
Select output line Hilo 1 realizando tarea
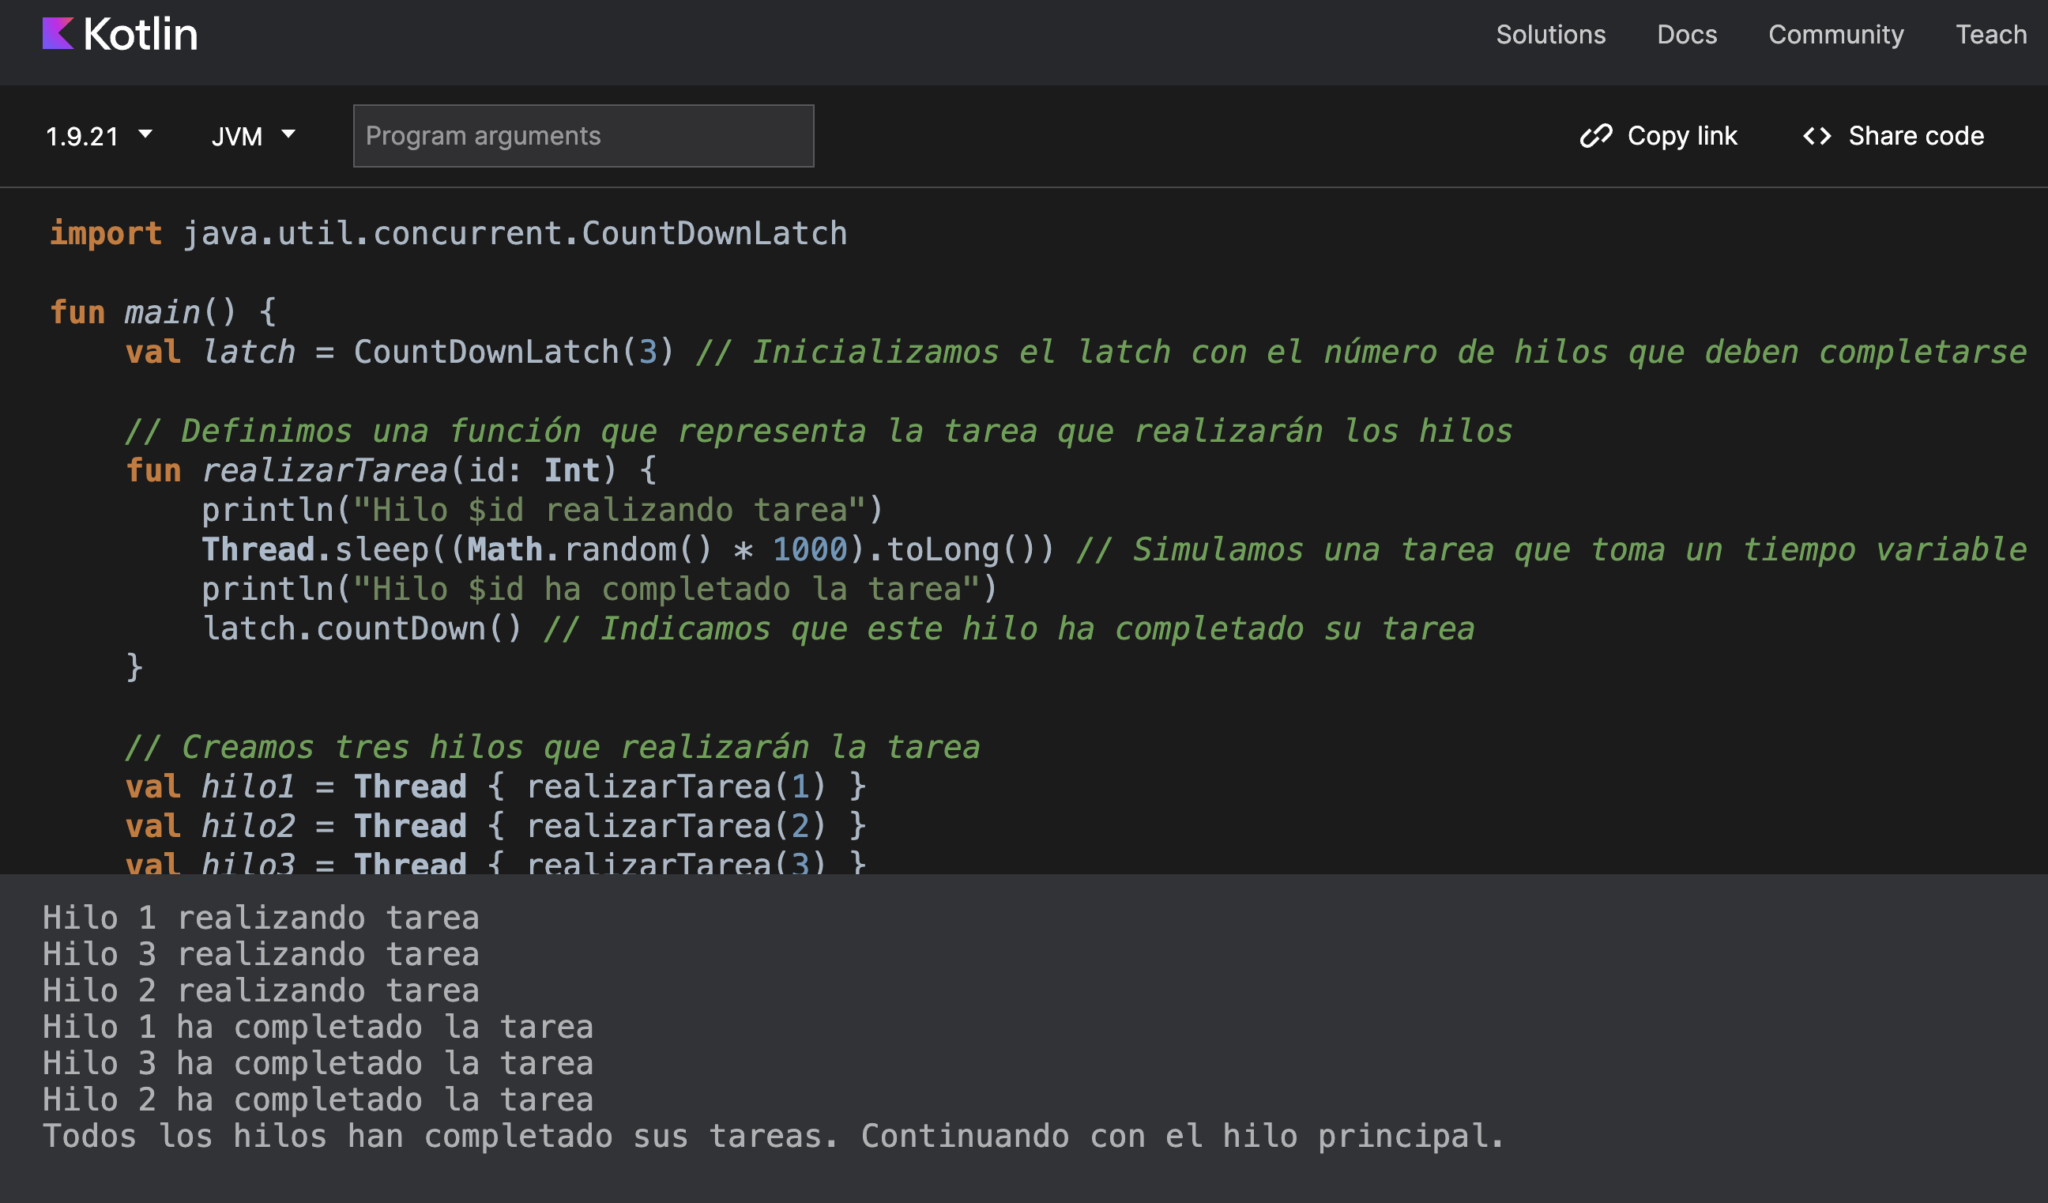[260, 917]
